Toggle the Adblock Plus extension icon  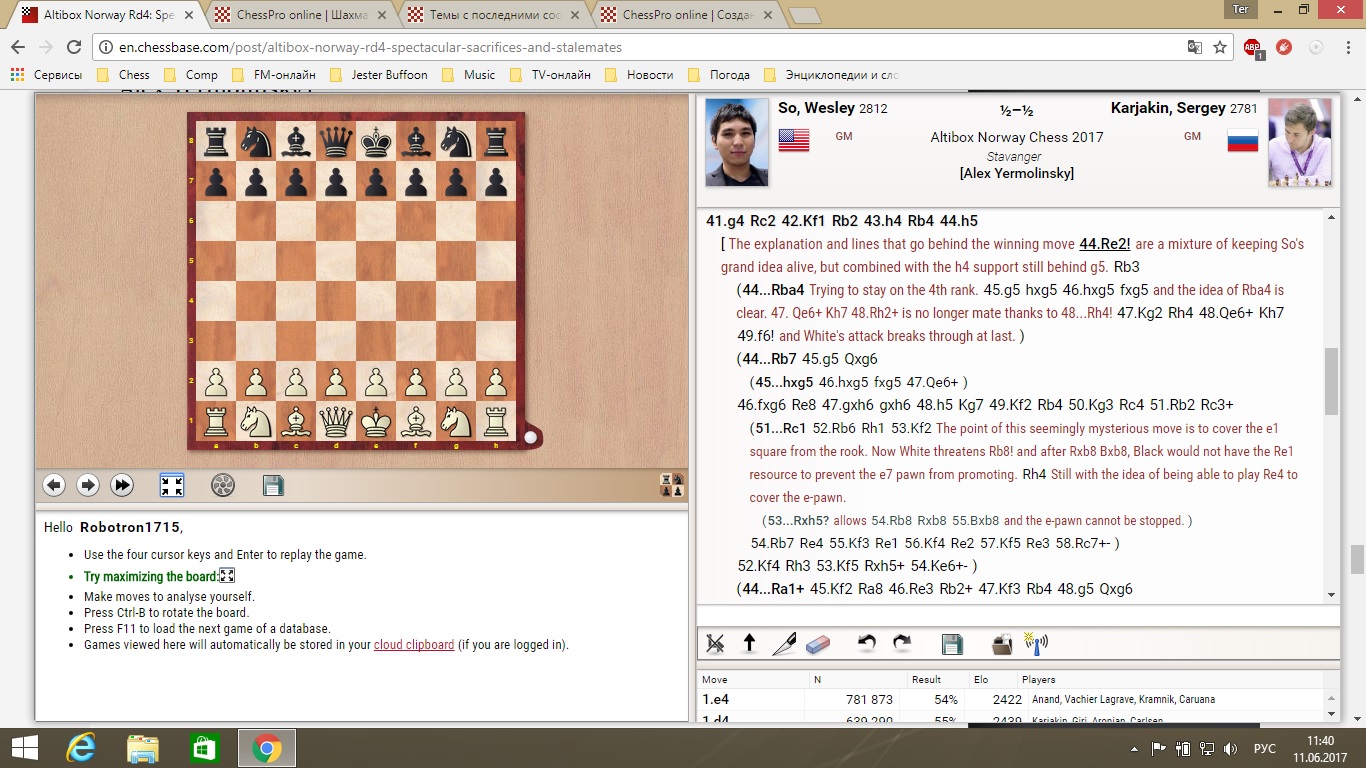point(1252,47)
